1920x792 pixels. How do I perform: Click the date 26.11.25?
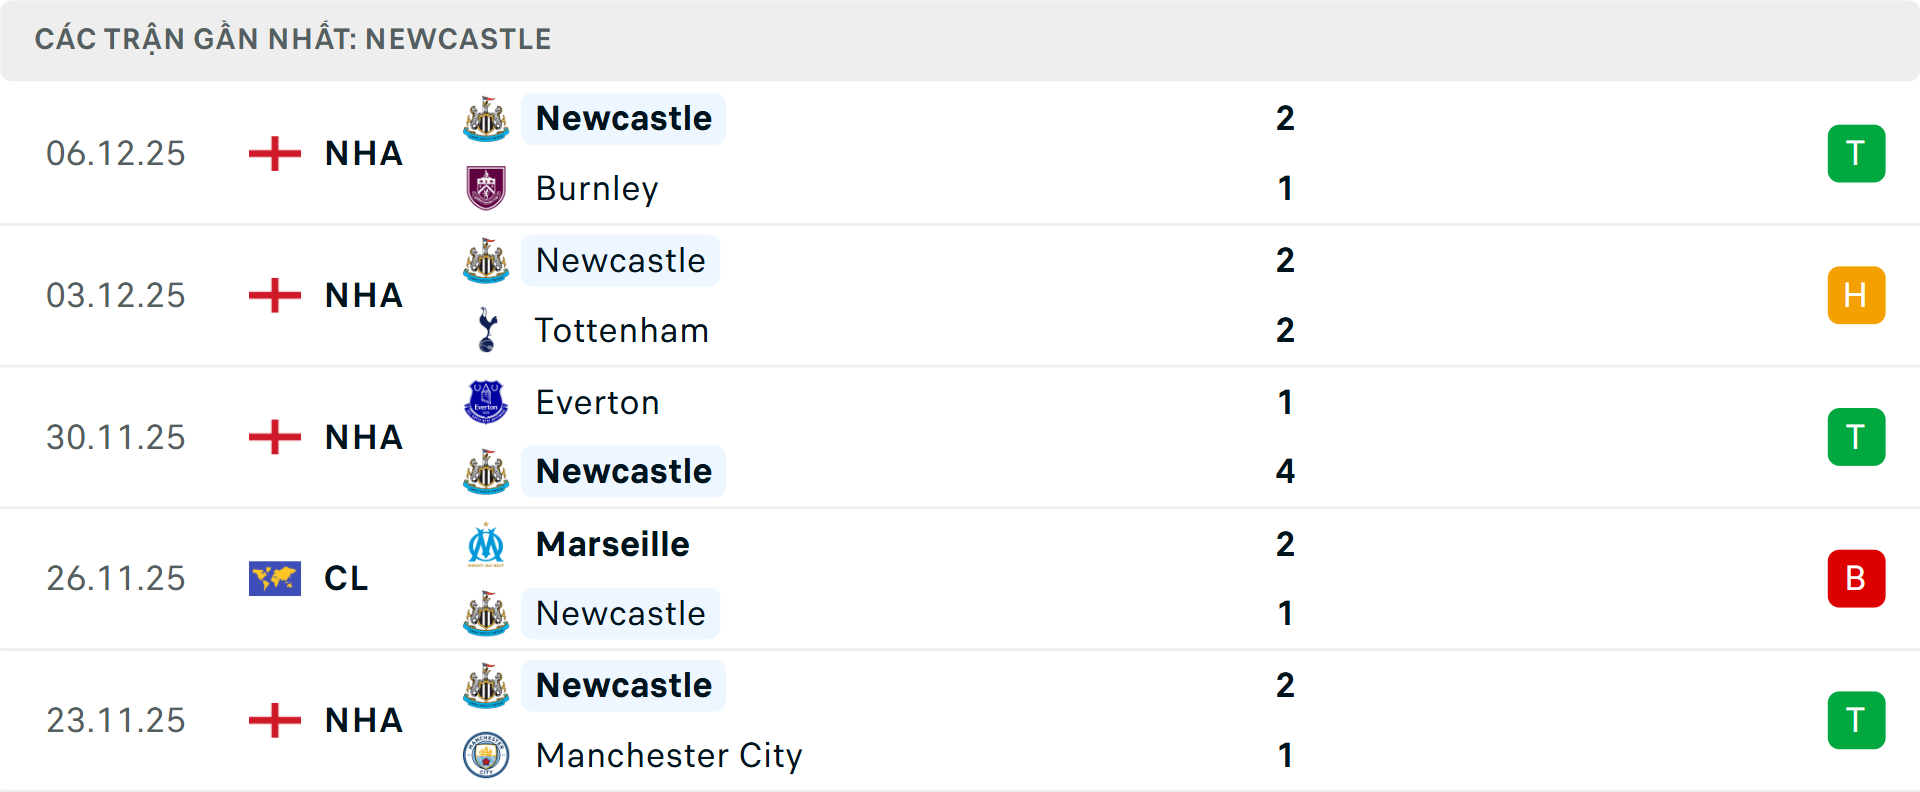[116, 578]
